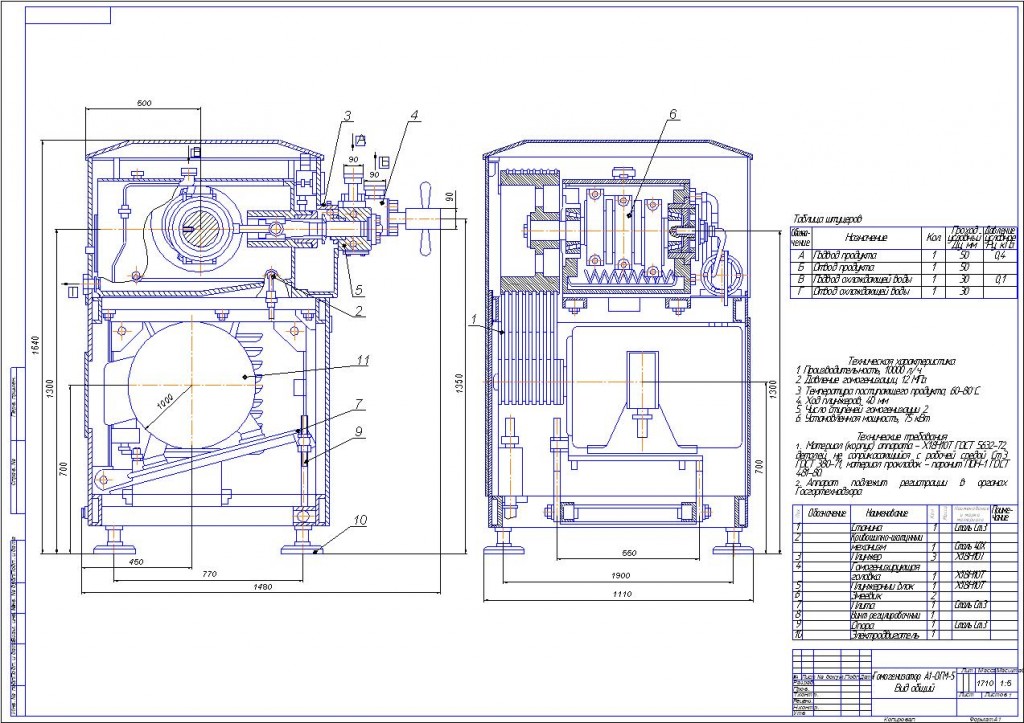Click the 'Установленная мощность, 75 кВт' line
Viewport: 1024px width, 723px height.
point(862,419)
